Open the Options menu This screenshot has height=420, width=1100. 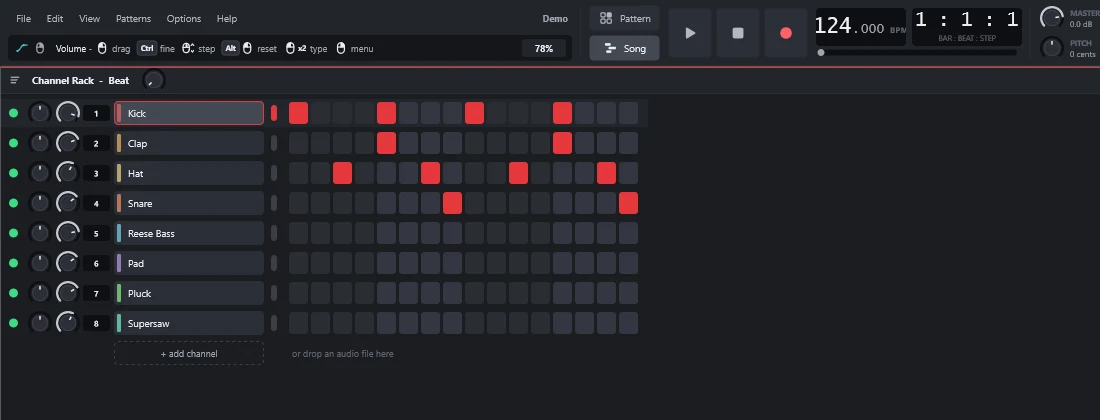(184, 19)
